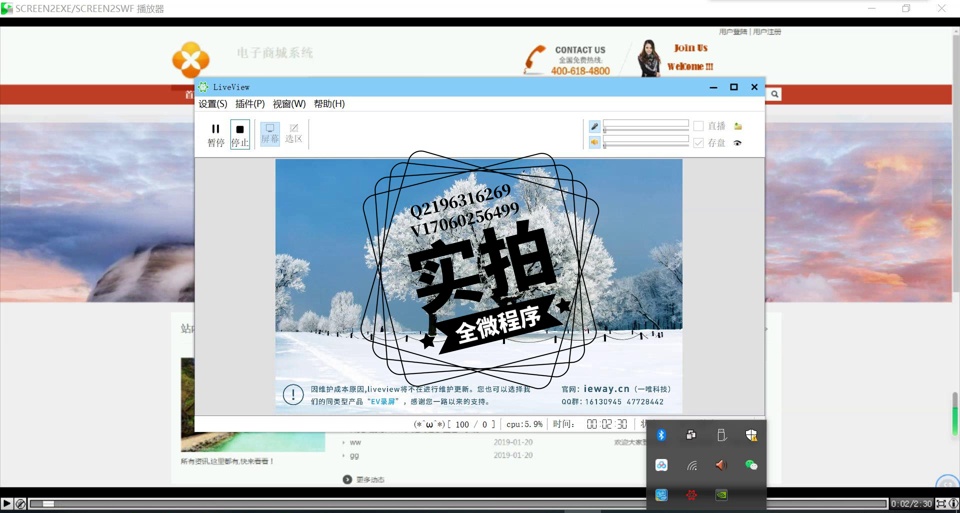Screen dimensions: 960x513
Task: Toggle the speaker audio icon in LiveView
Action: [594, 143]
